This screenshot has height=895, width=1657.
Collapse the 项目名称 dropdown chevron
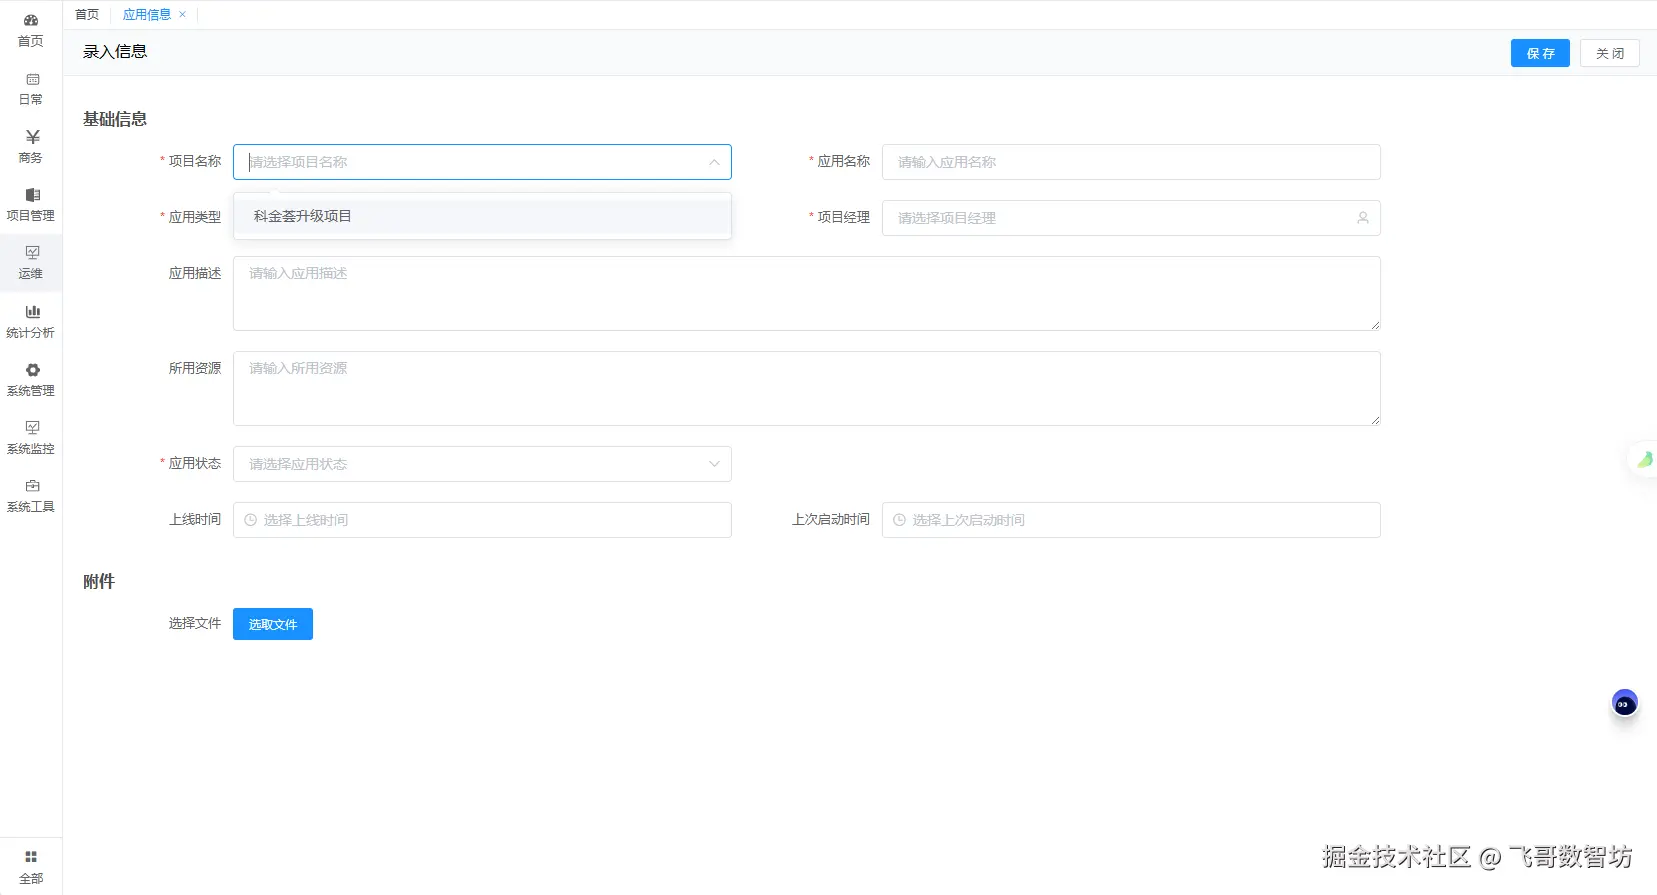coord(714,162)
